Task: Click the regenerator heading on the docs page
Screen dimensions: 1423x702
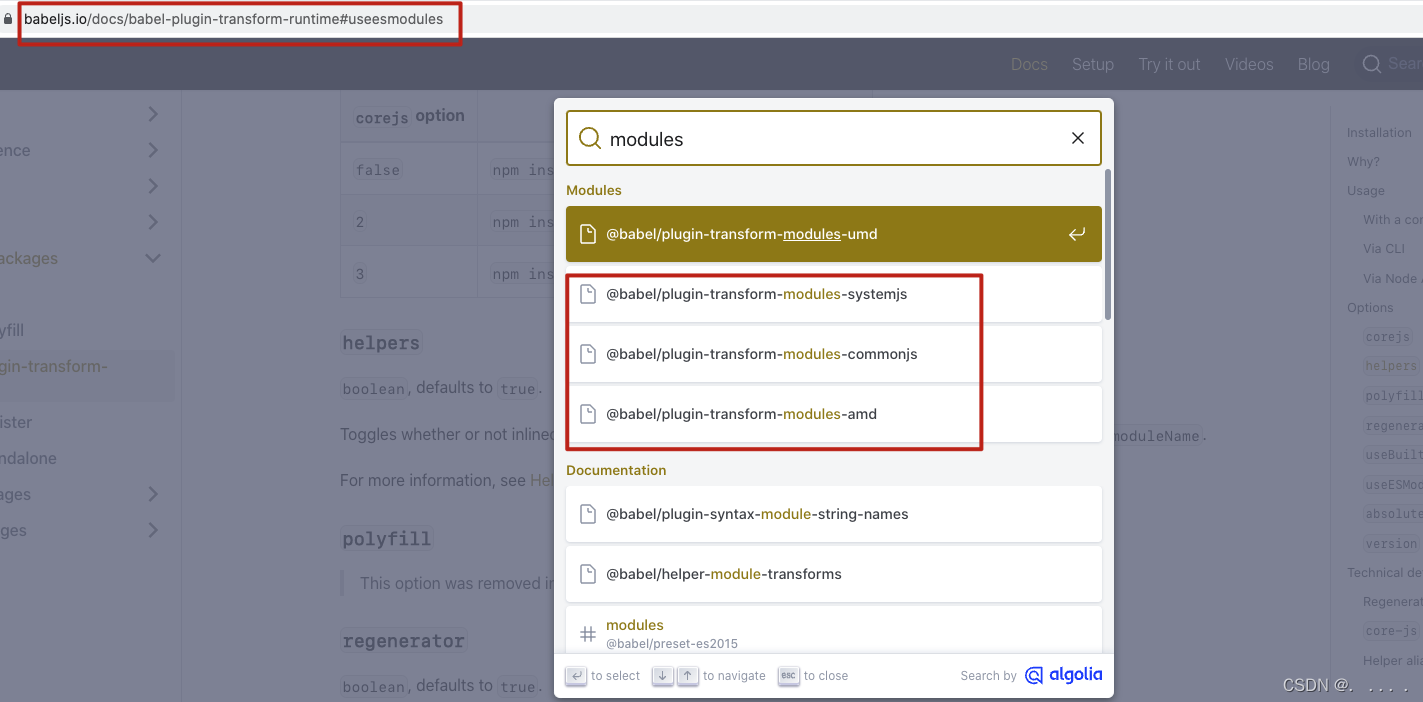Action: click(403, 640)
